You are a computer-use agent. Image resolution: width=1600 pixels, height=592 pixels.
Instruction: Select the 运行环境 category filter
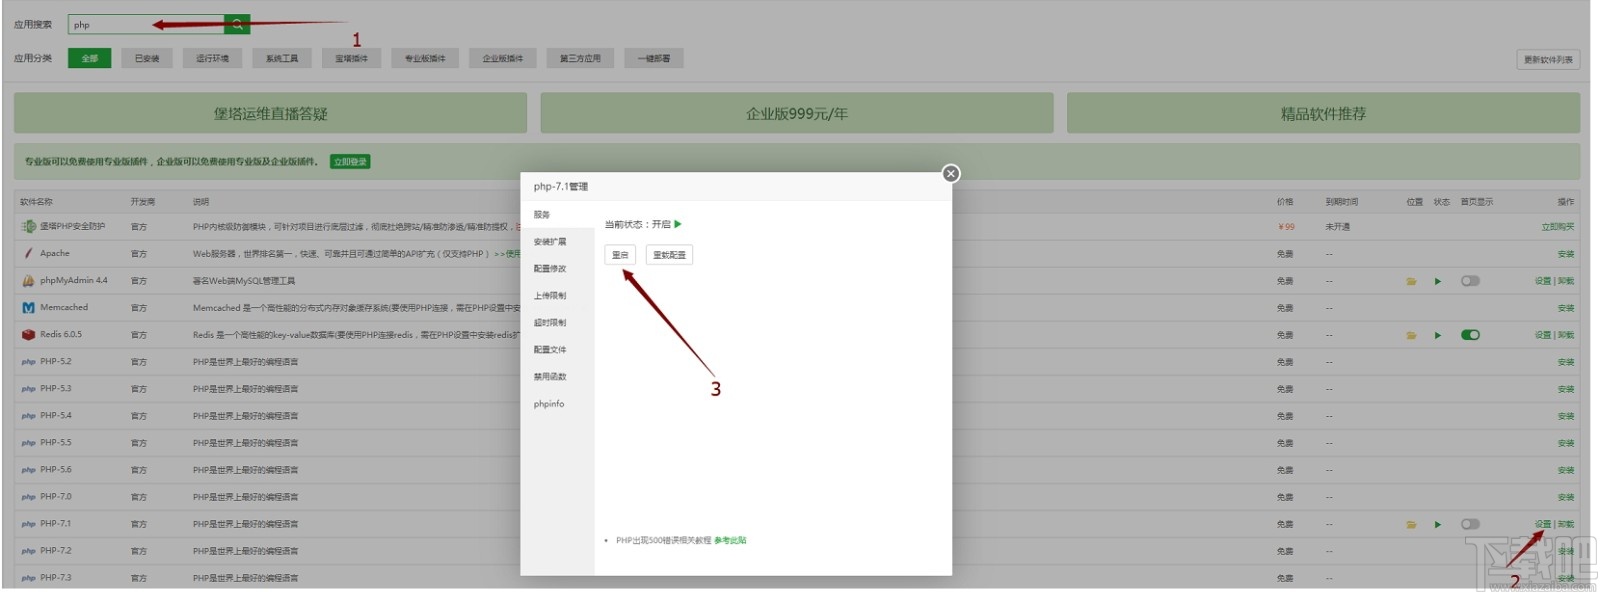(212, 58)
